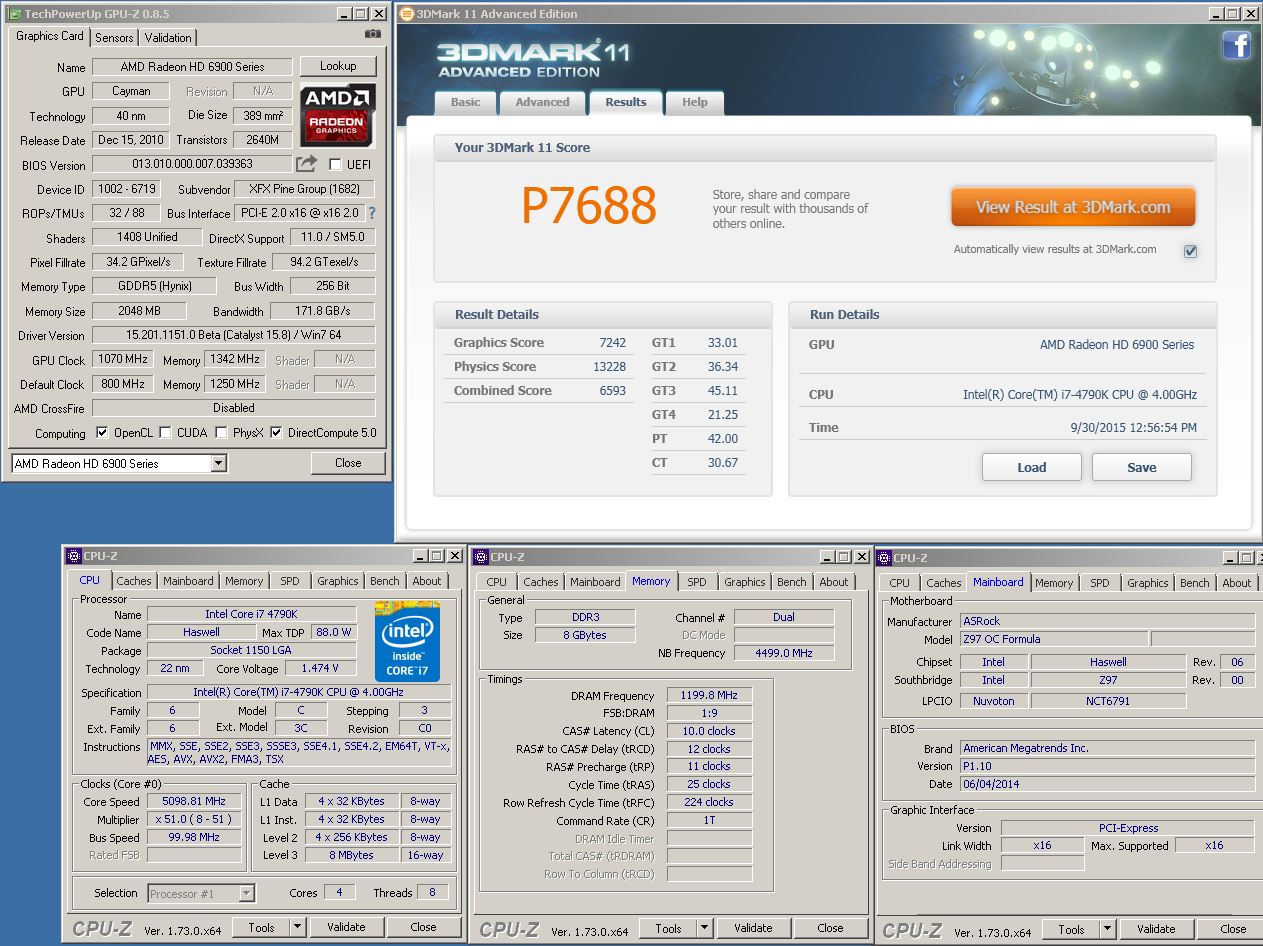Uncheck automatically view results at 3DMark.com
Screen dimensions: 1263x946
[1190, 251]
